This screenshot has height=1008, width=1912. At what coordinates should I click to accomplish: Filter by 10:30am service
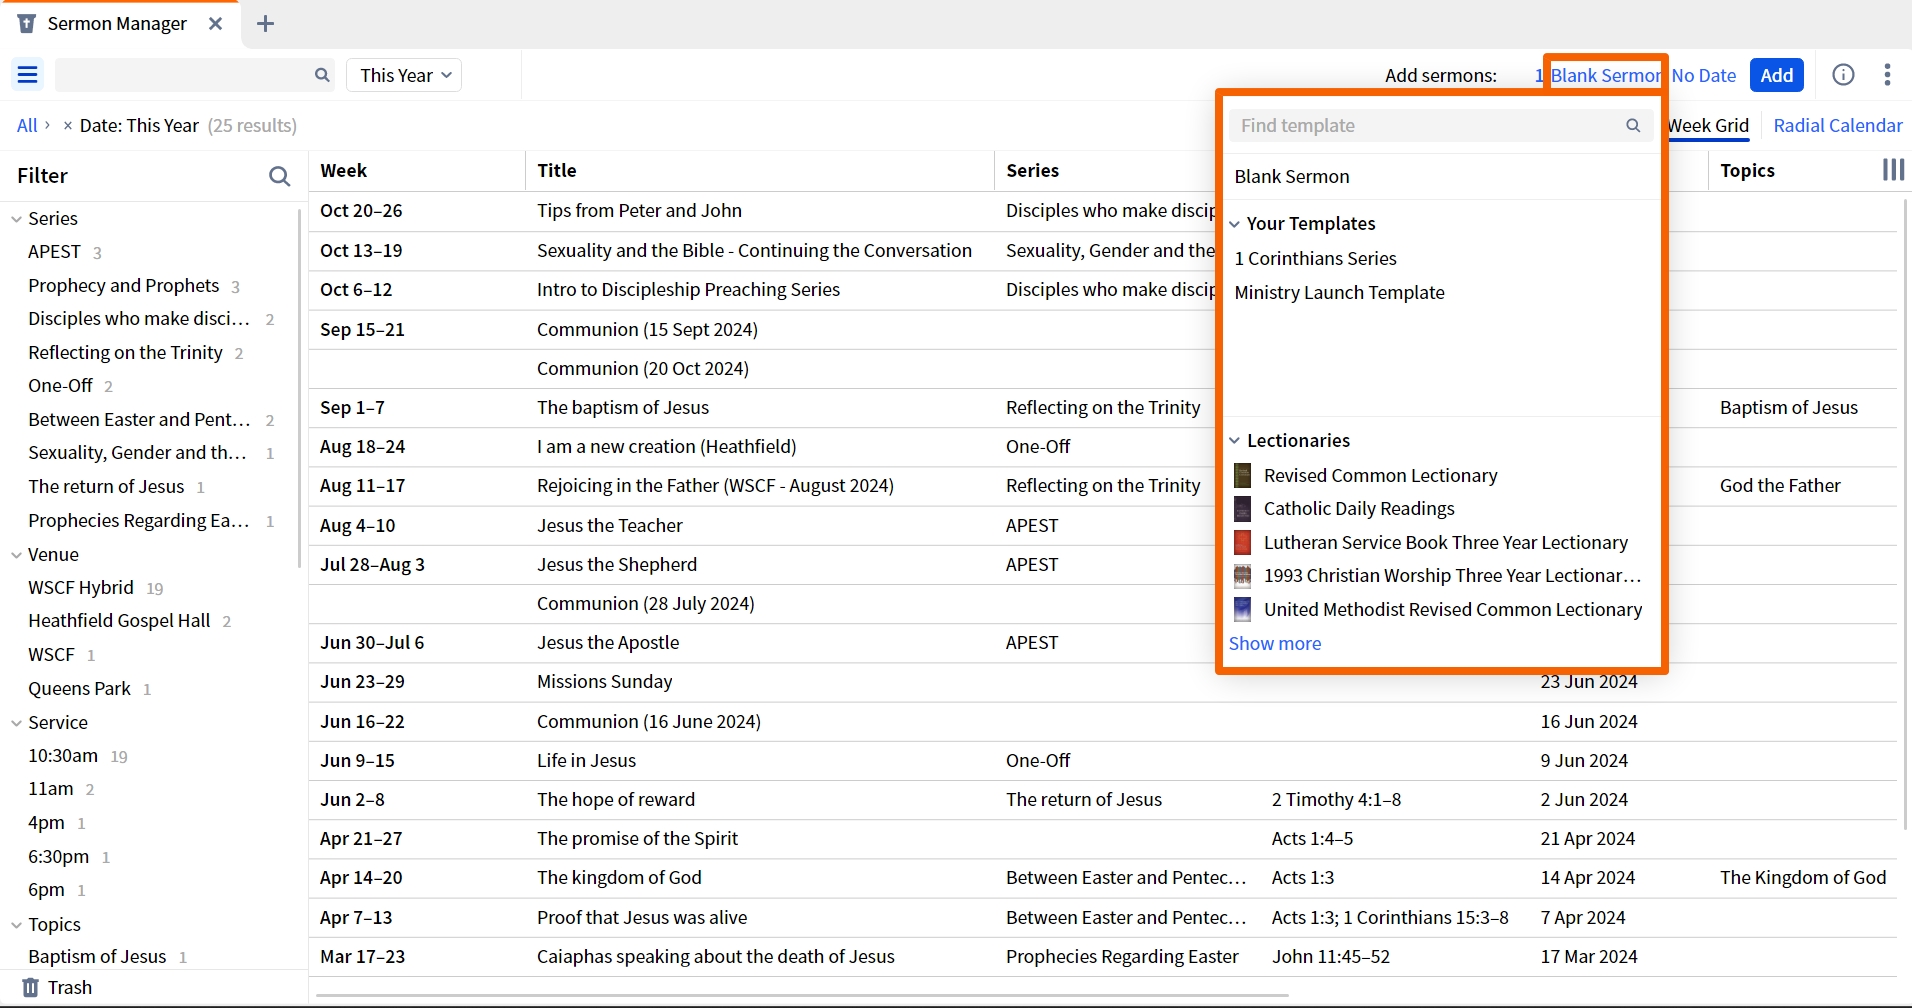[63, 756]
